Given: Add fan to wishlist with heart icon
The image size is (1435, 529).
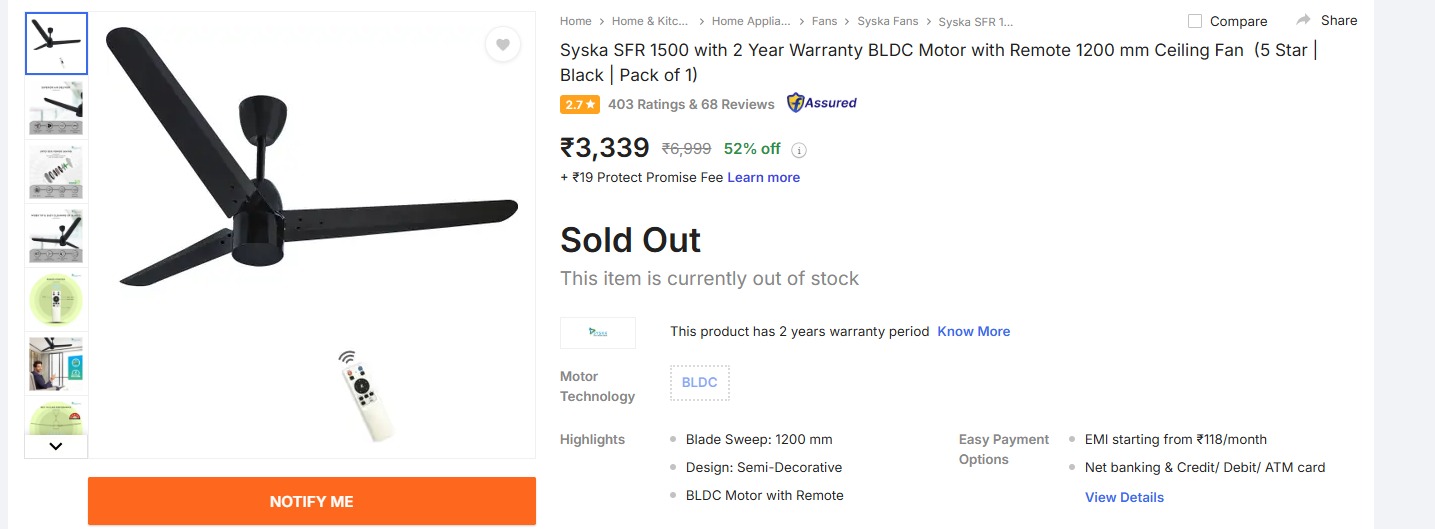Looking at the screenshot, I should point(502,44).
